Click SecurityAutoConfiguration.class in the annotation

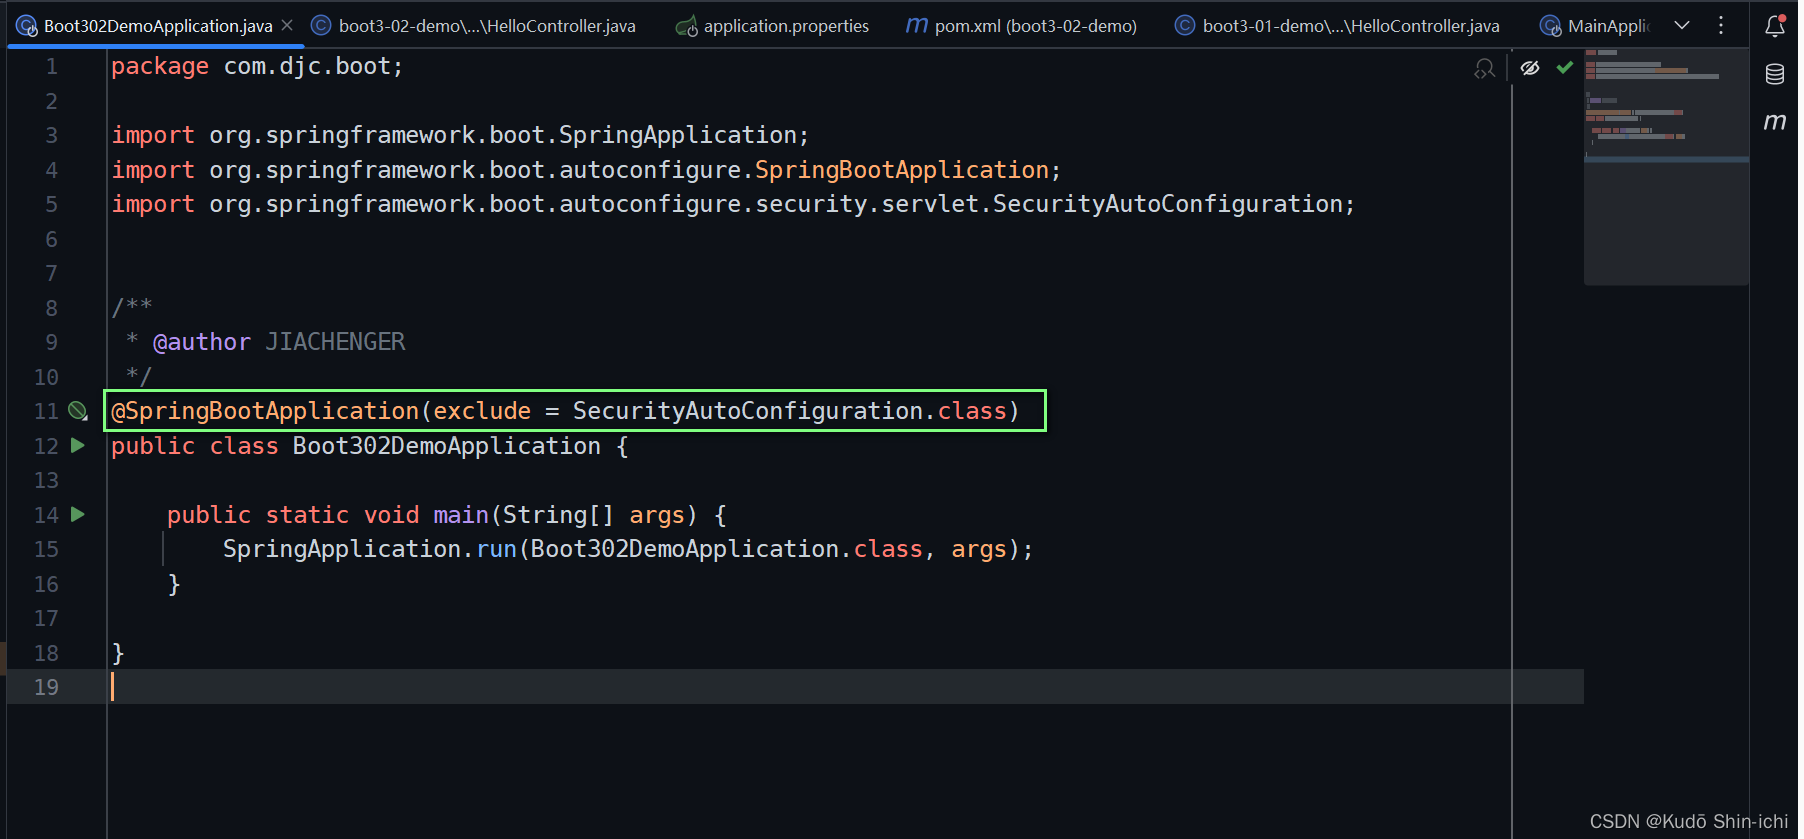pyautogui.click(x=790, y=411)
